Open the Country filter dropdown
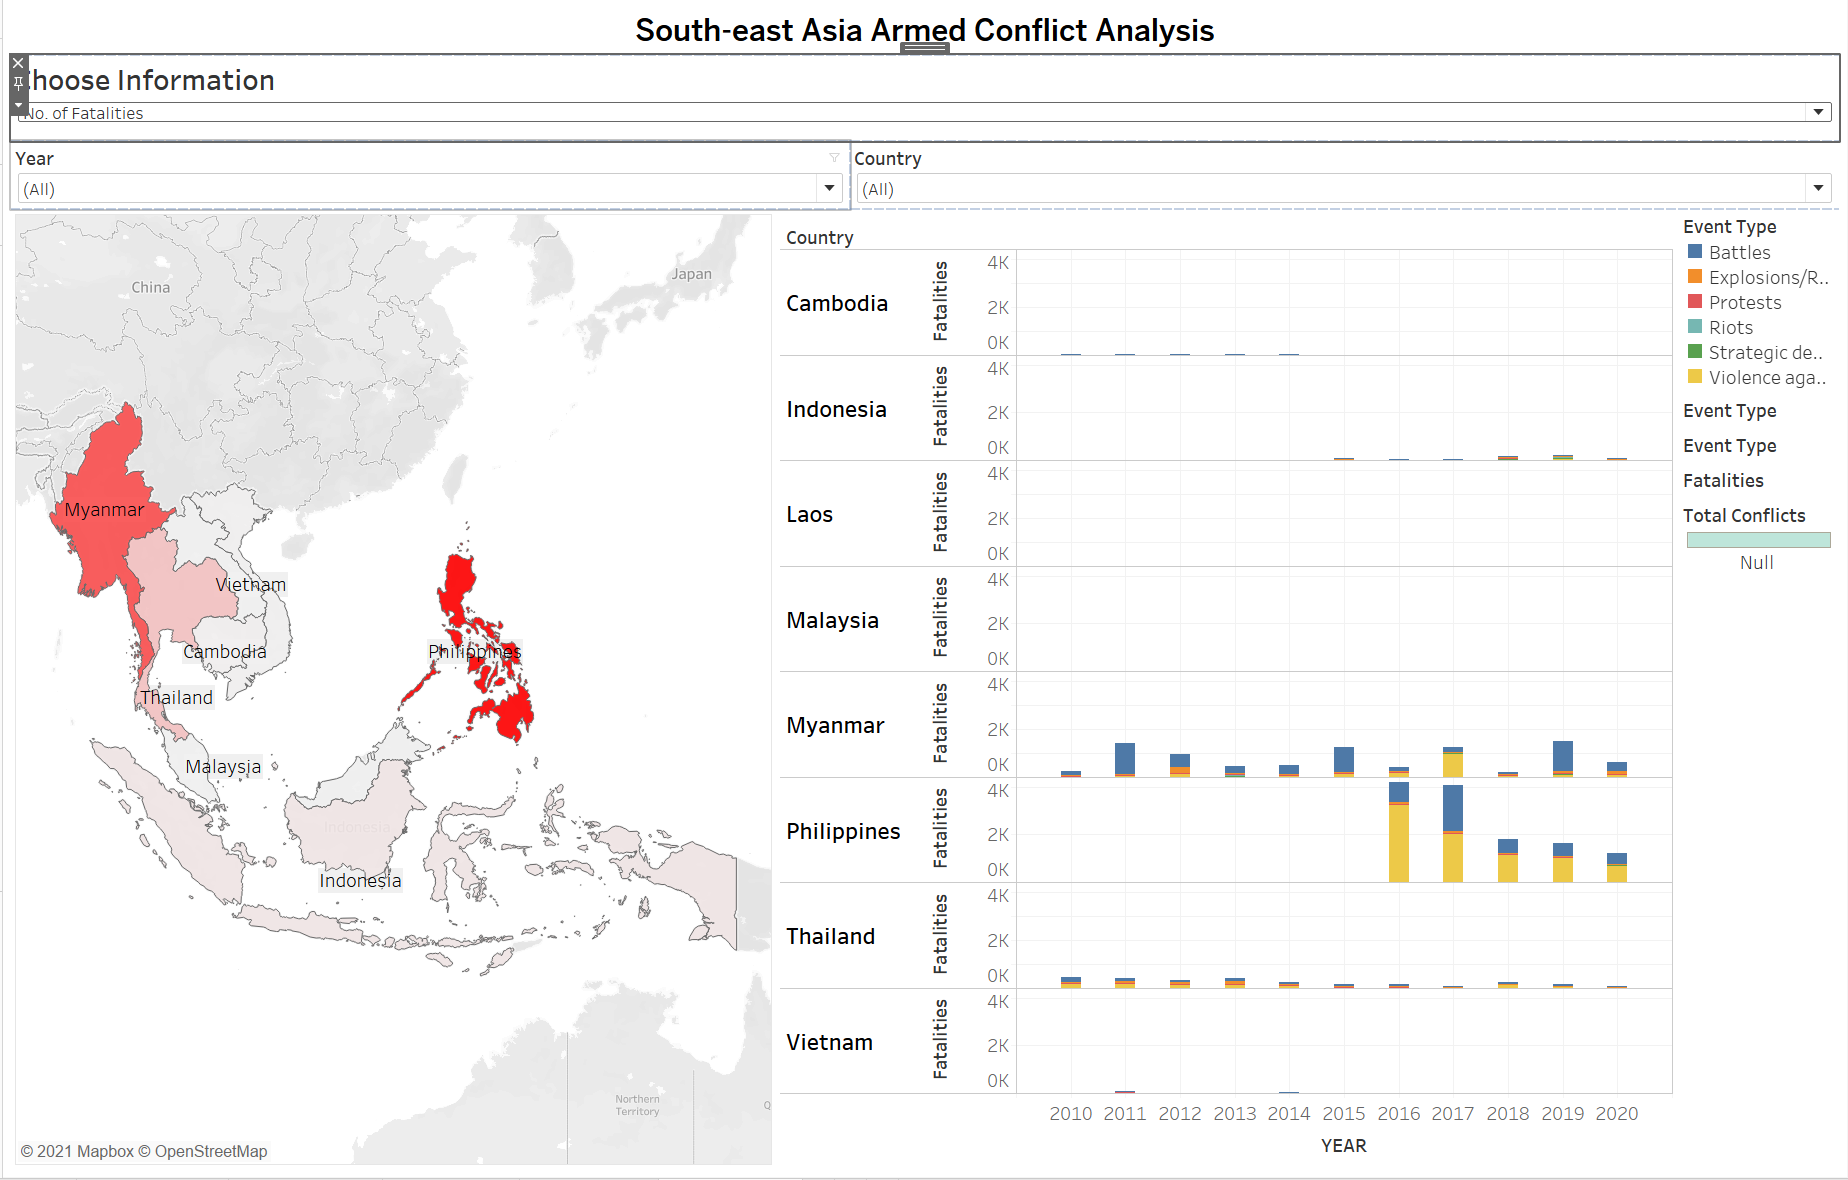The height and width of the screenshot is (1180, 1848). tap(1818, 188)
